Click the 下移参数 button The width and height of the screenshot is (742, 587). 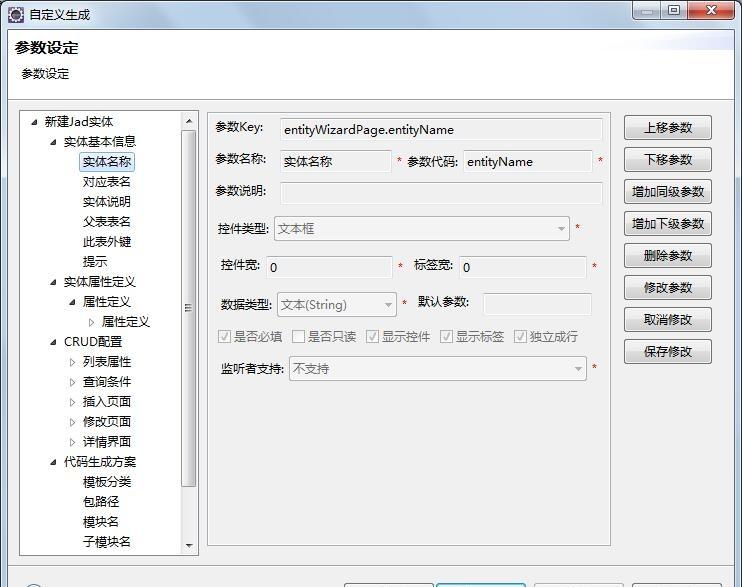tap(668, 160)
